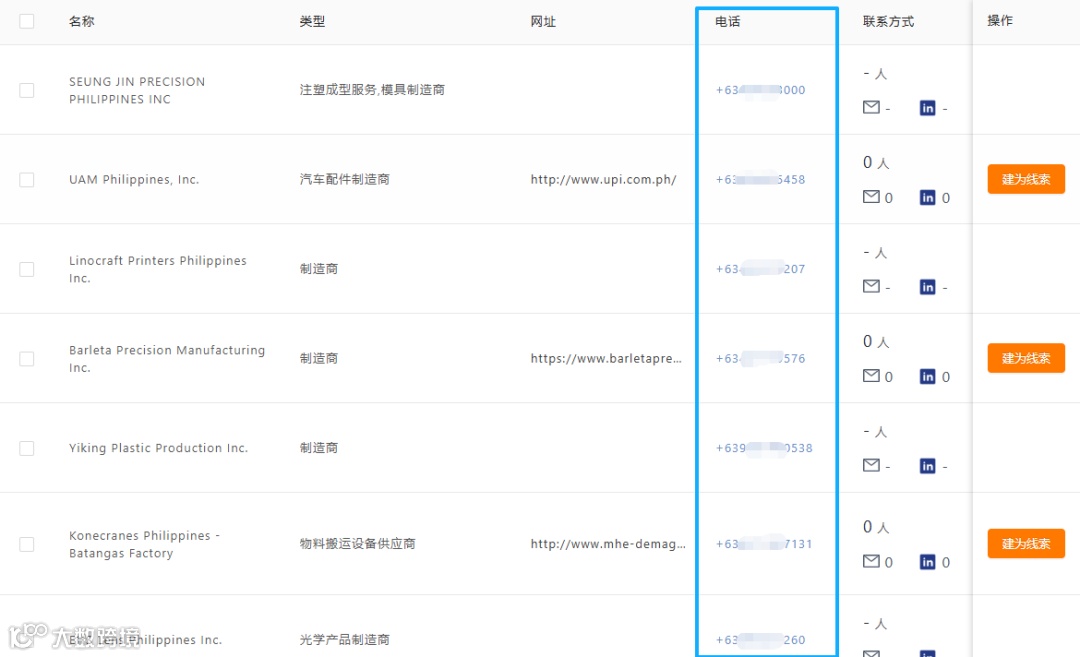Screen dimensions: 1080x657
Task: Click company name Konecranes Philippines - Batangas Factory
Action: (x=145, y=544)
